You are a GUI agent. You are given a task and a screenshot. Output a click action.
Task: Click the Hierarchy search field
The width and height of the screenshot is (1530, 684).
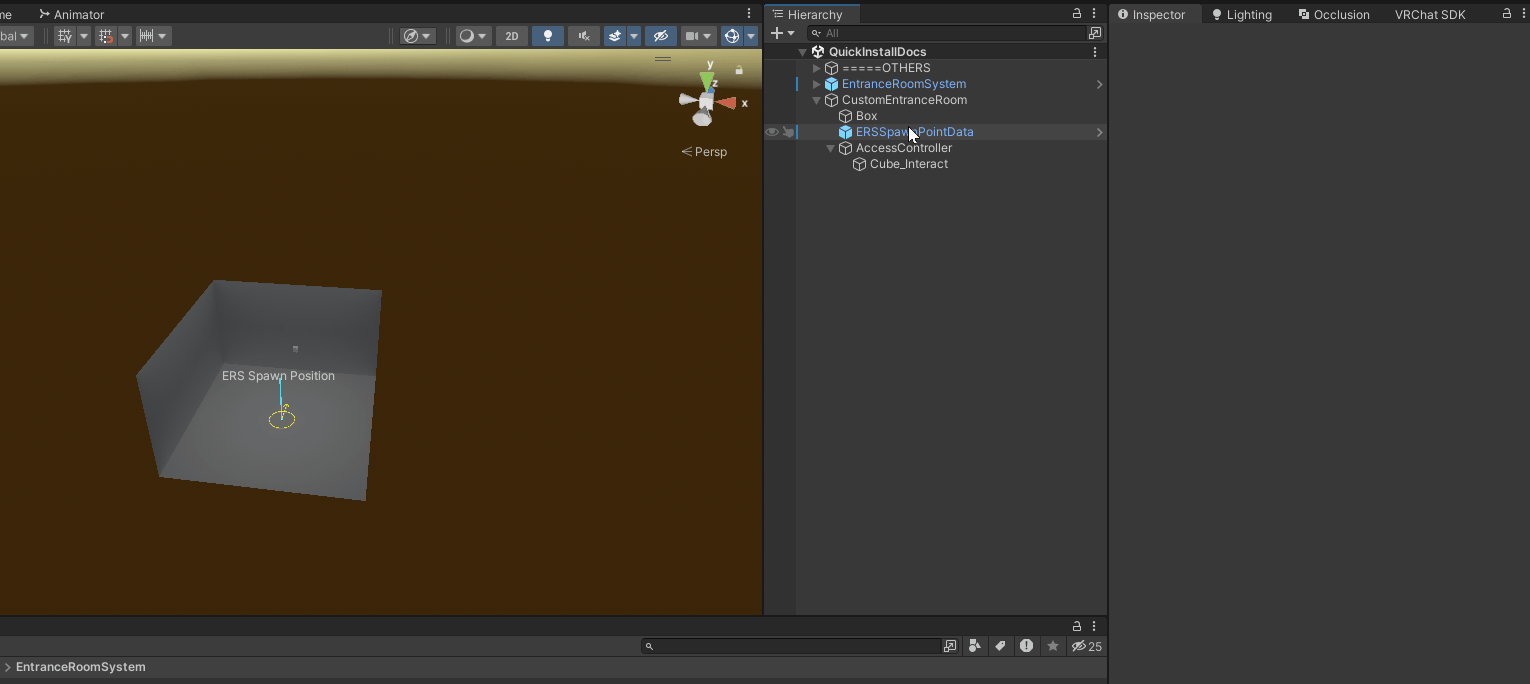click(950, 33)
